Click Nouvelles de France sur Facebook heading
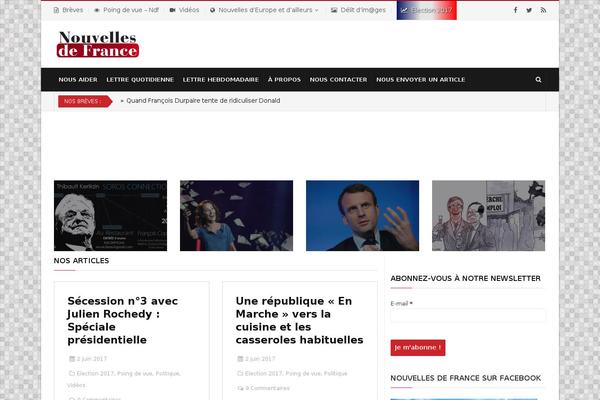Viewport: 600px width, 400px height. pyautogui.click(x=466, y=378)
